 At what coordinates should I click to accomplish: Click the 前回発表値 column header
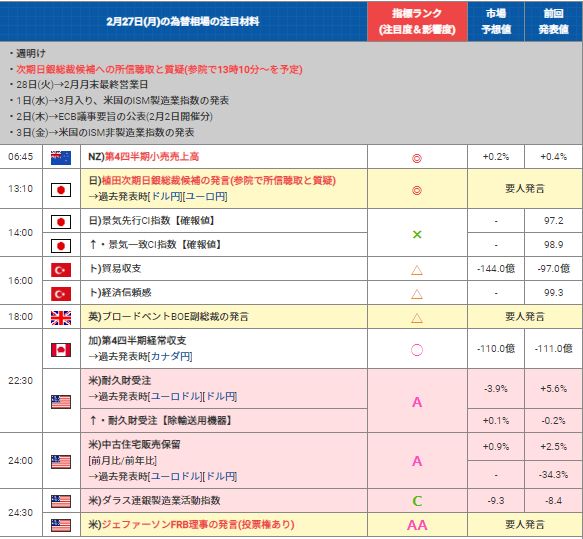[x=553, y=21]
